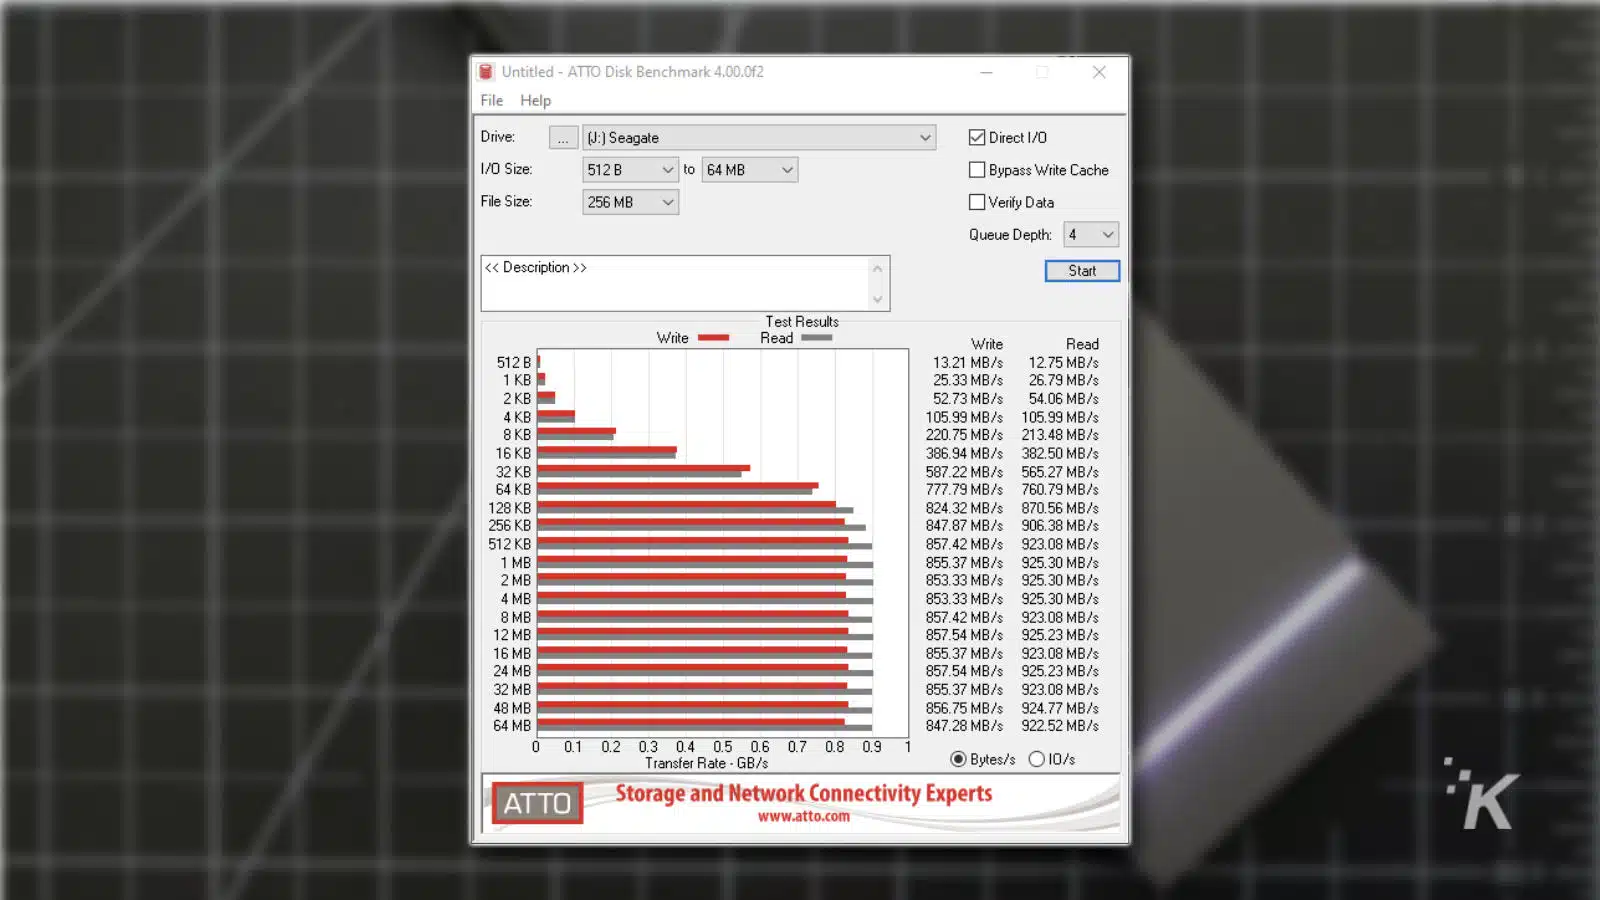Image resolution: width=1600 pixels, height=900 pixels.
Task: Click the description box up scroll arrow
Action: tap(877, 268)
